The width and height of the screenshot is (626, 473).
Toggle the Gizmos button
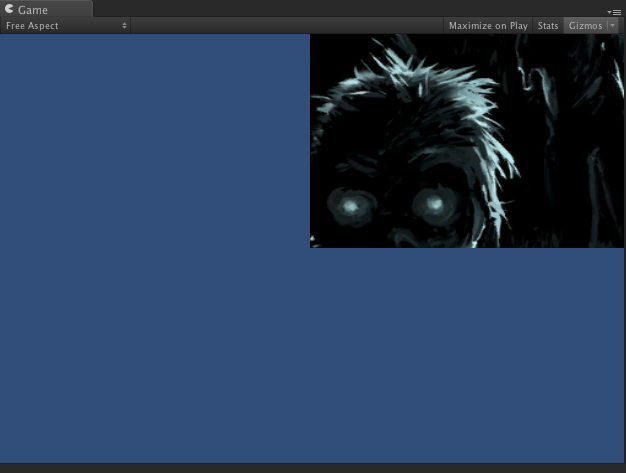pyautogui.click(x=585, y=26)
